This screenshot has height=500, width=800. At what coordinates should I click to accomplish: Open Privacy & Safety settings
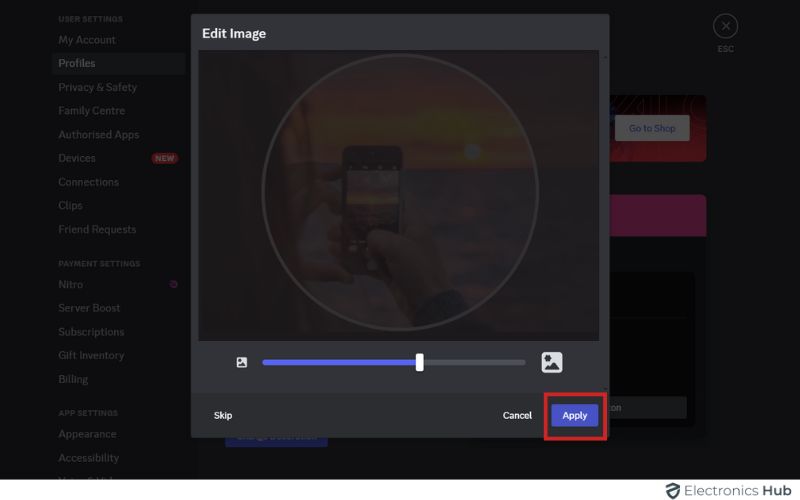click(x=97, y=87)
